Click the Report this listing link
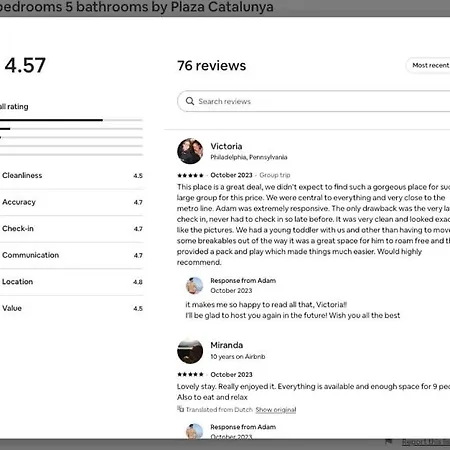The width and height of the screenshot is (450, 450). (426, 442)
